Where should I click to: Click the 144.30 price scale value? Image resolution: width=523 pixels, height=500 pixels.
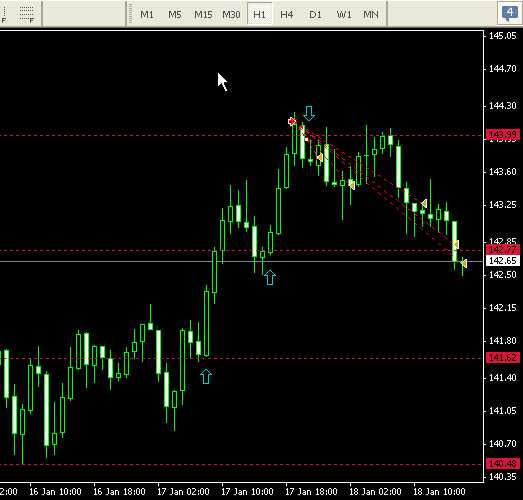(x=503, y=106)
